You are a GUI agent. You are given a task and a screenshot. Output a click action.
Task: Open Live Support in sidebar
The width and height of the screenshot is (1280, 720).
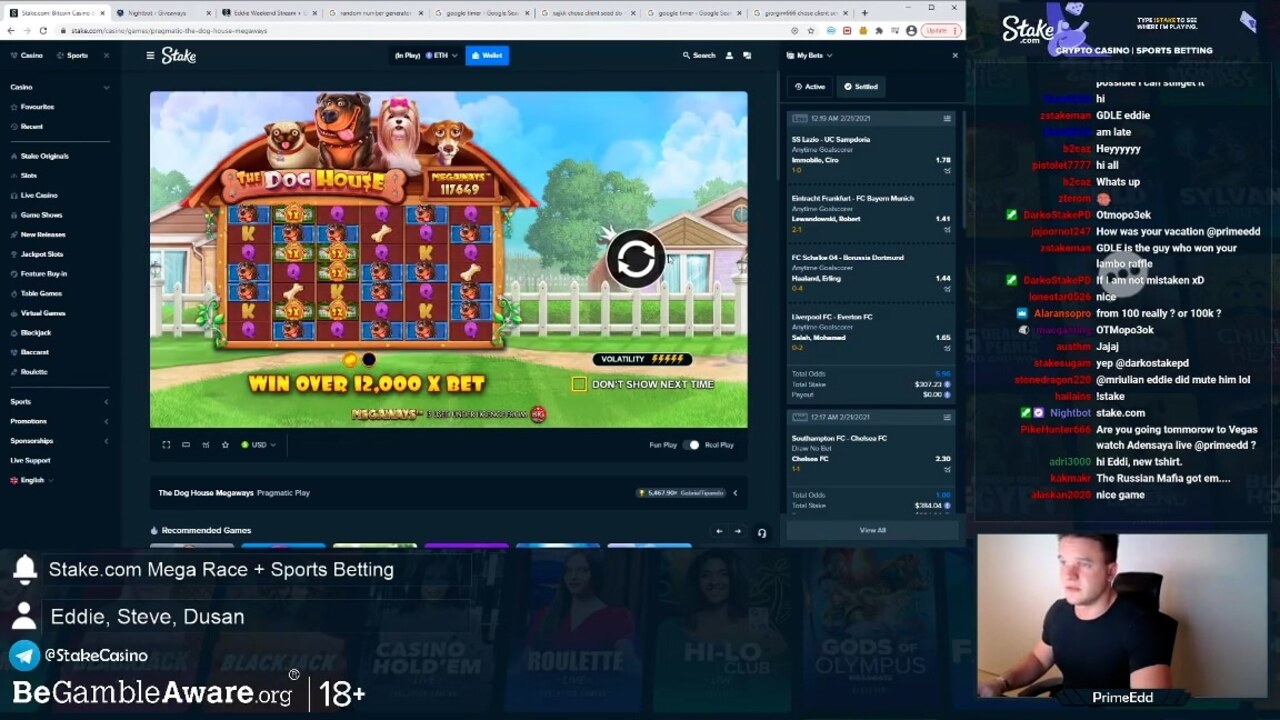click(x=30, y=460)
